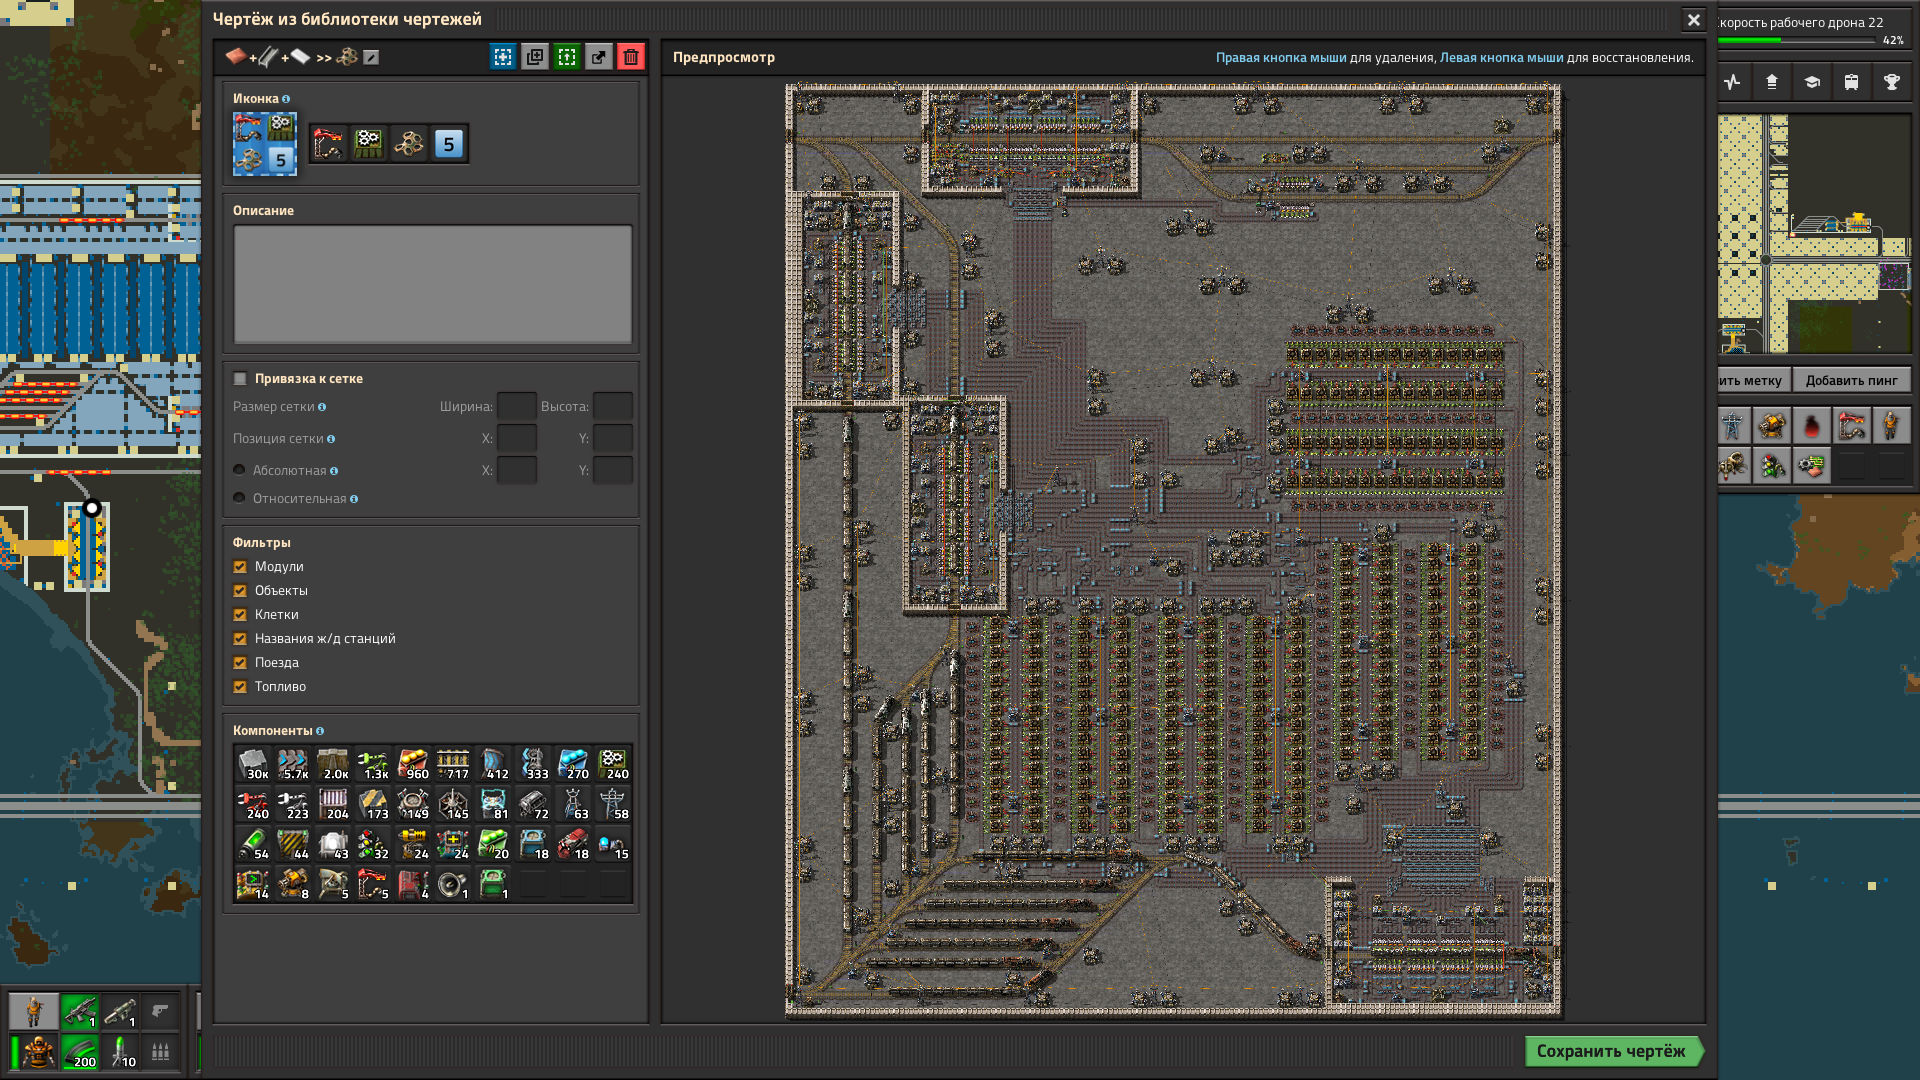The height and width of the screenshot is (1080, 1920).
Task: Click the Высота grid size field
Action: pyautogui.click(x=613, y=407)
